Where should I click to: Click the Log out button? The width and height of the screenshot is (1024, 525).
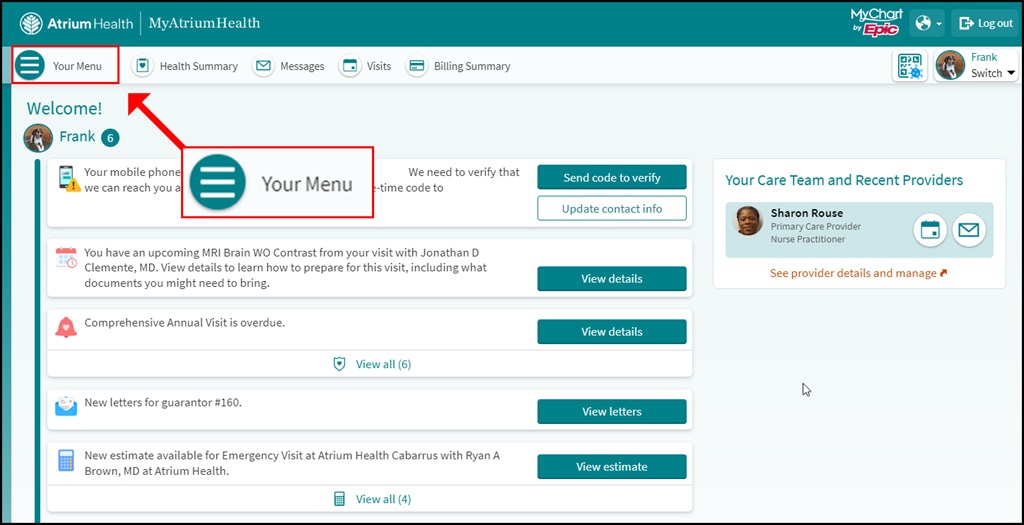[x=985, y=24]
